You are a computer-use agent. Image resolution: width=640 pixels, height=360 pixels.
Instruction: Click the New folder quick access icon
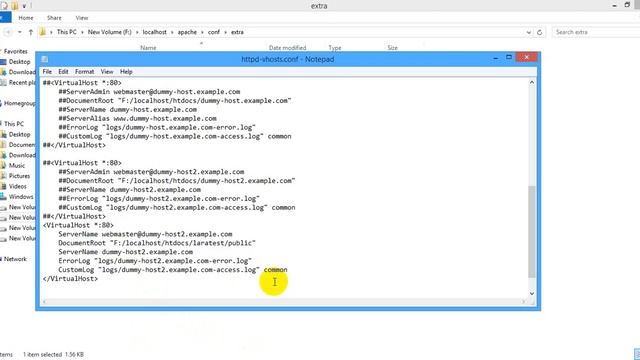pyautogui.click(x=15, y=6)
